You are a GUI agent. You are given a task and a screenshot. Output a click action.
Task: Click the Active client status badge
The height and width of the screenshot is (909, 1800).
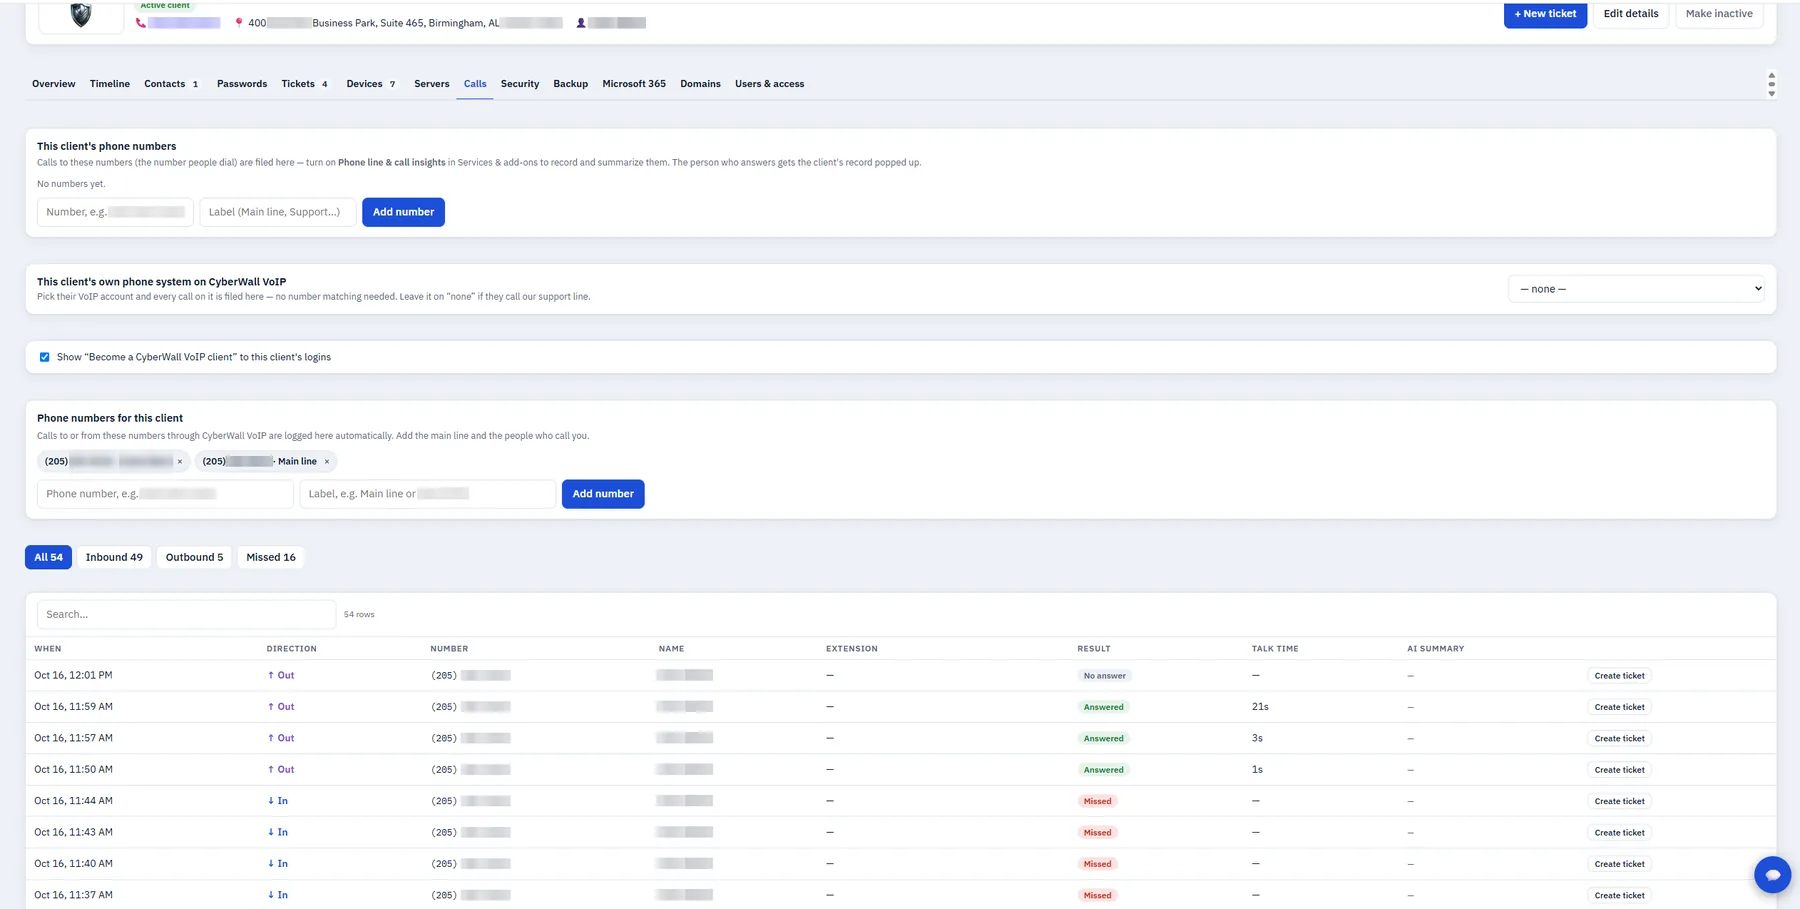tap(165, 5)
